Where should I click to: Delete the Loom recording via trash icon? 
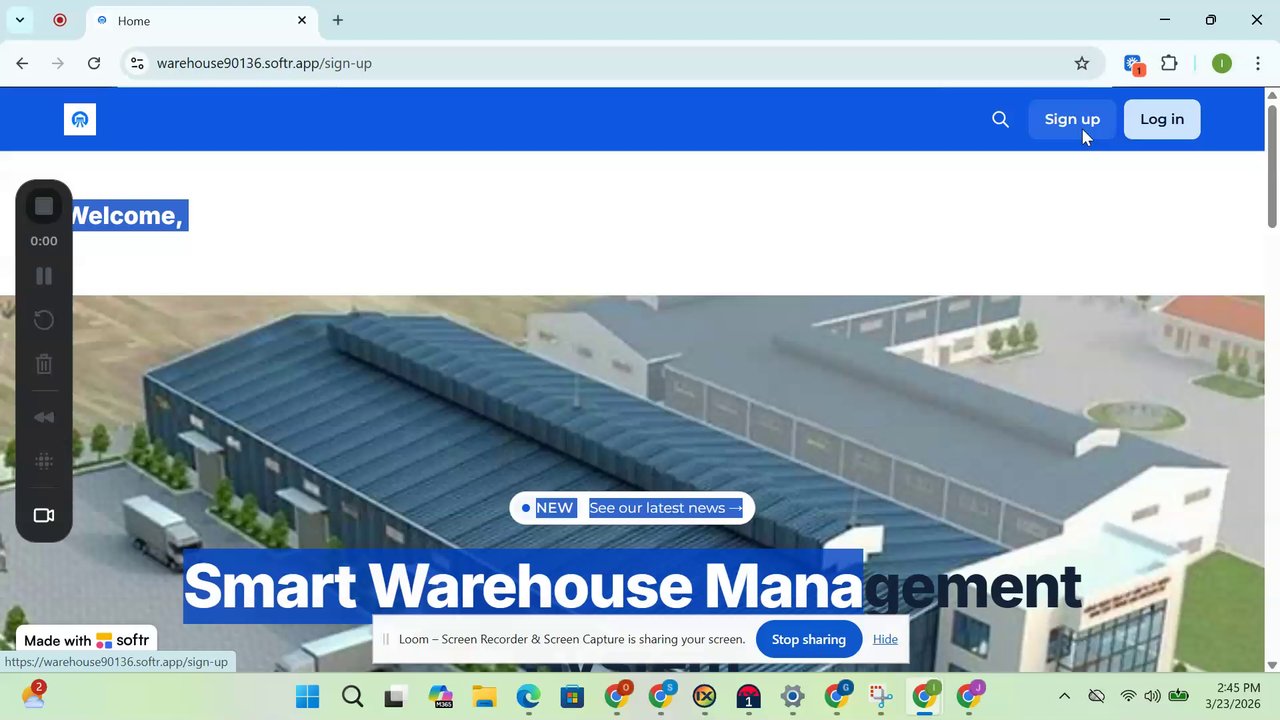tap(44, 364)
